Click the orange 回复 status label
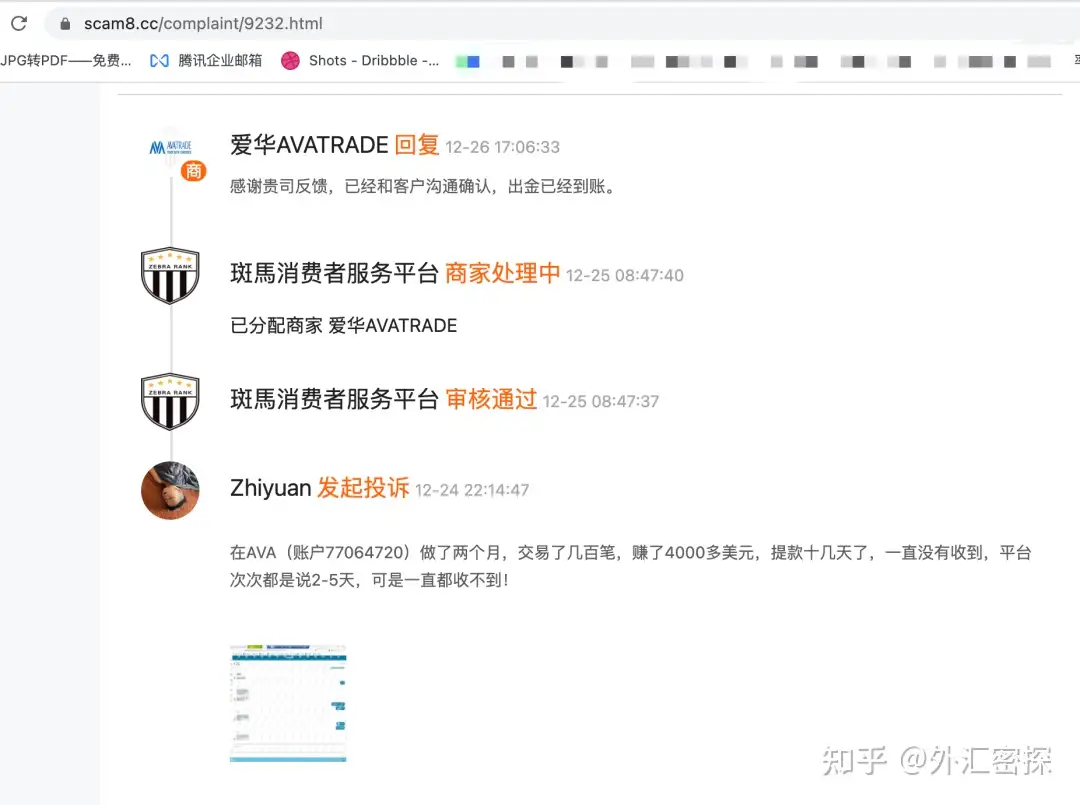1080x805 pixels. click(x=417, y=145)
